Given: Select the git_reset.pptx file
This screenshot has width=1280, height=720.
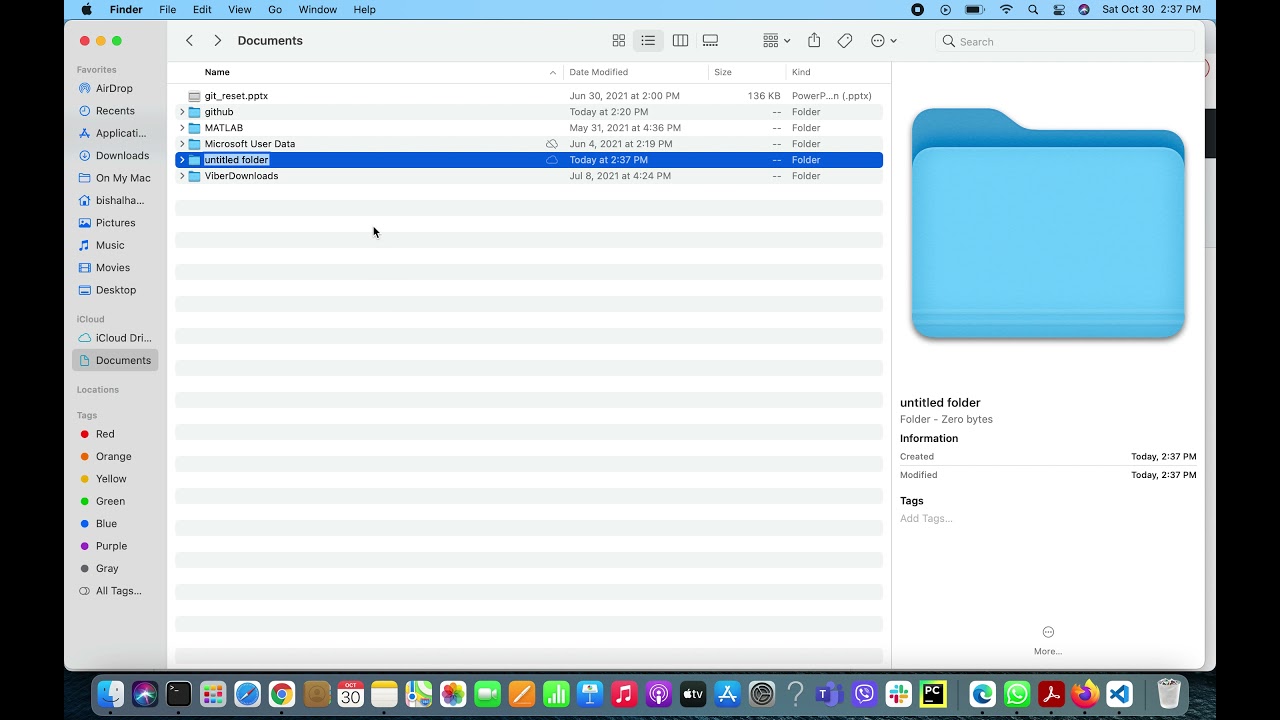Looking at the screenshot, I should pyautogui.click(x=529, y=96).
